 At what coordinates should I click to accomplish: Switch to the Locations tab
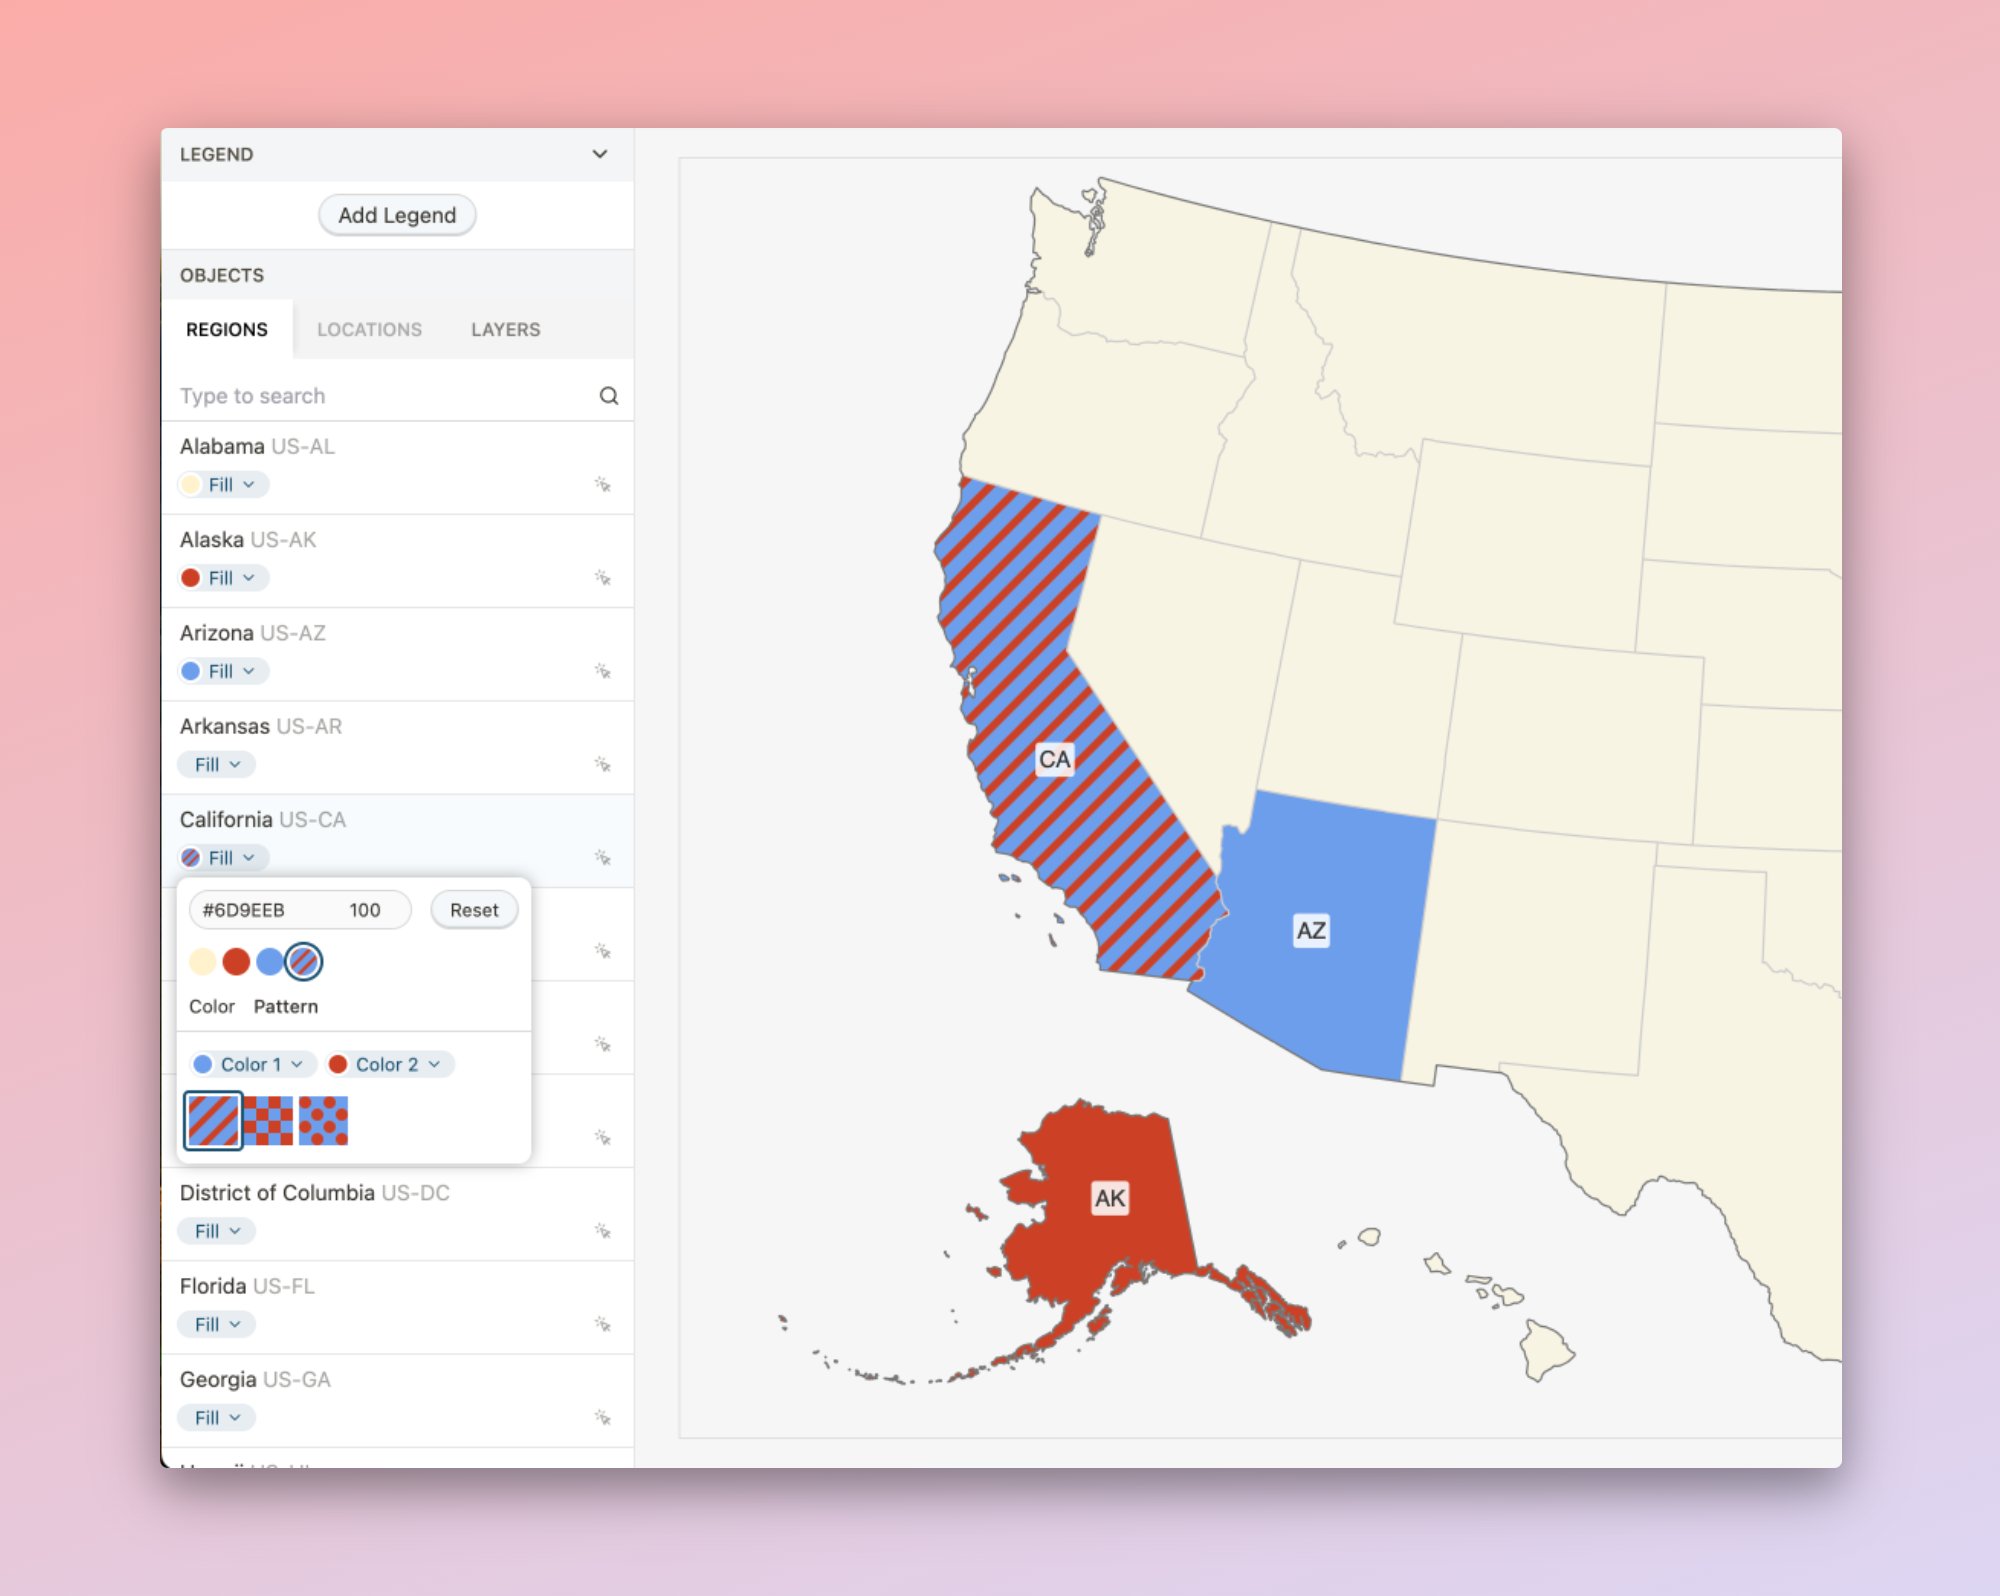click(x=369, y=329)
